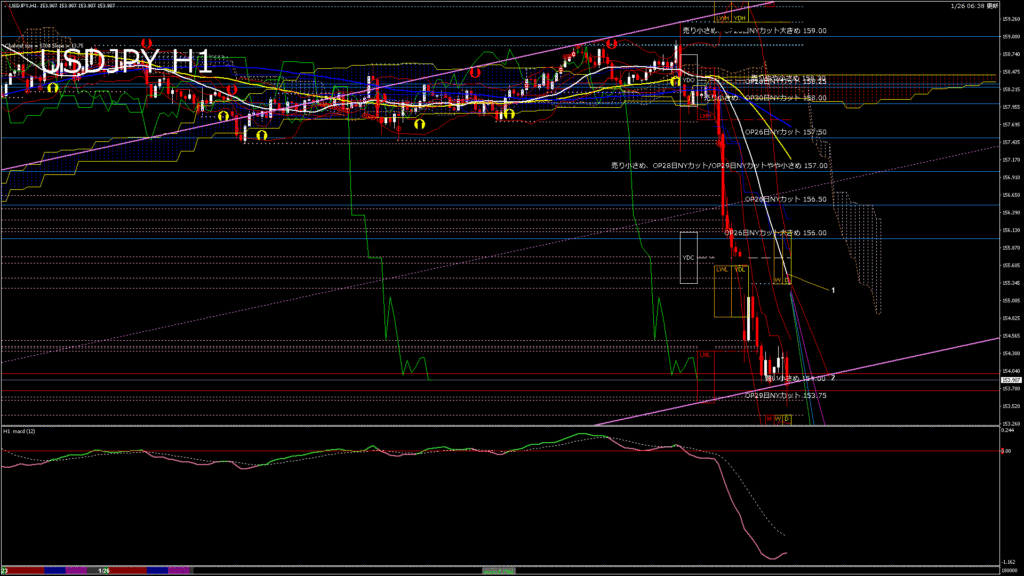1024x576 pixels.
Task: Click the 1/26 date marker on timeline
Action: pos(104,569)
